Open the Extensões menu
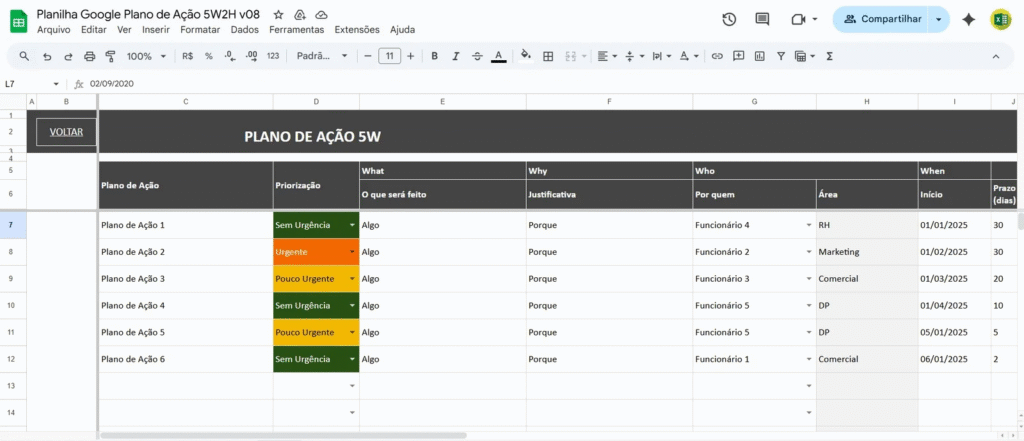This screenshot has width=1024, height=441. click(x=357, y=30)
